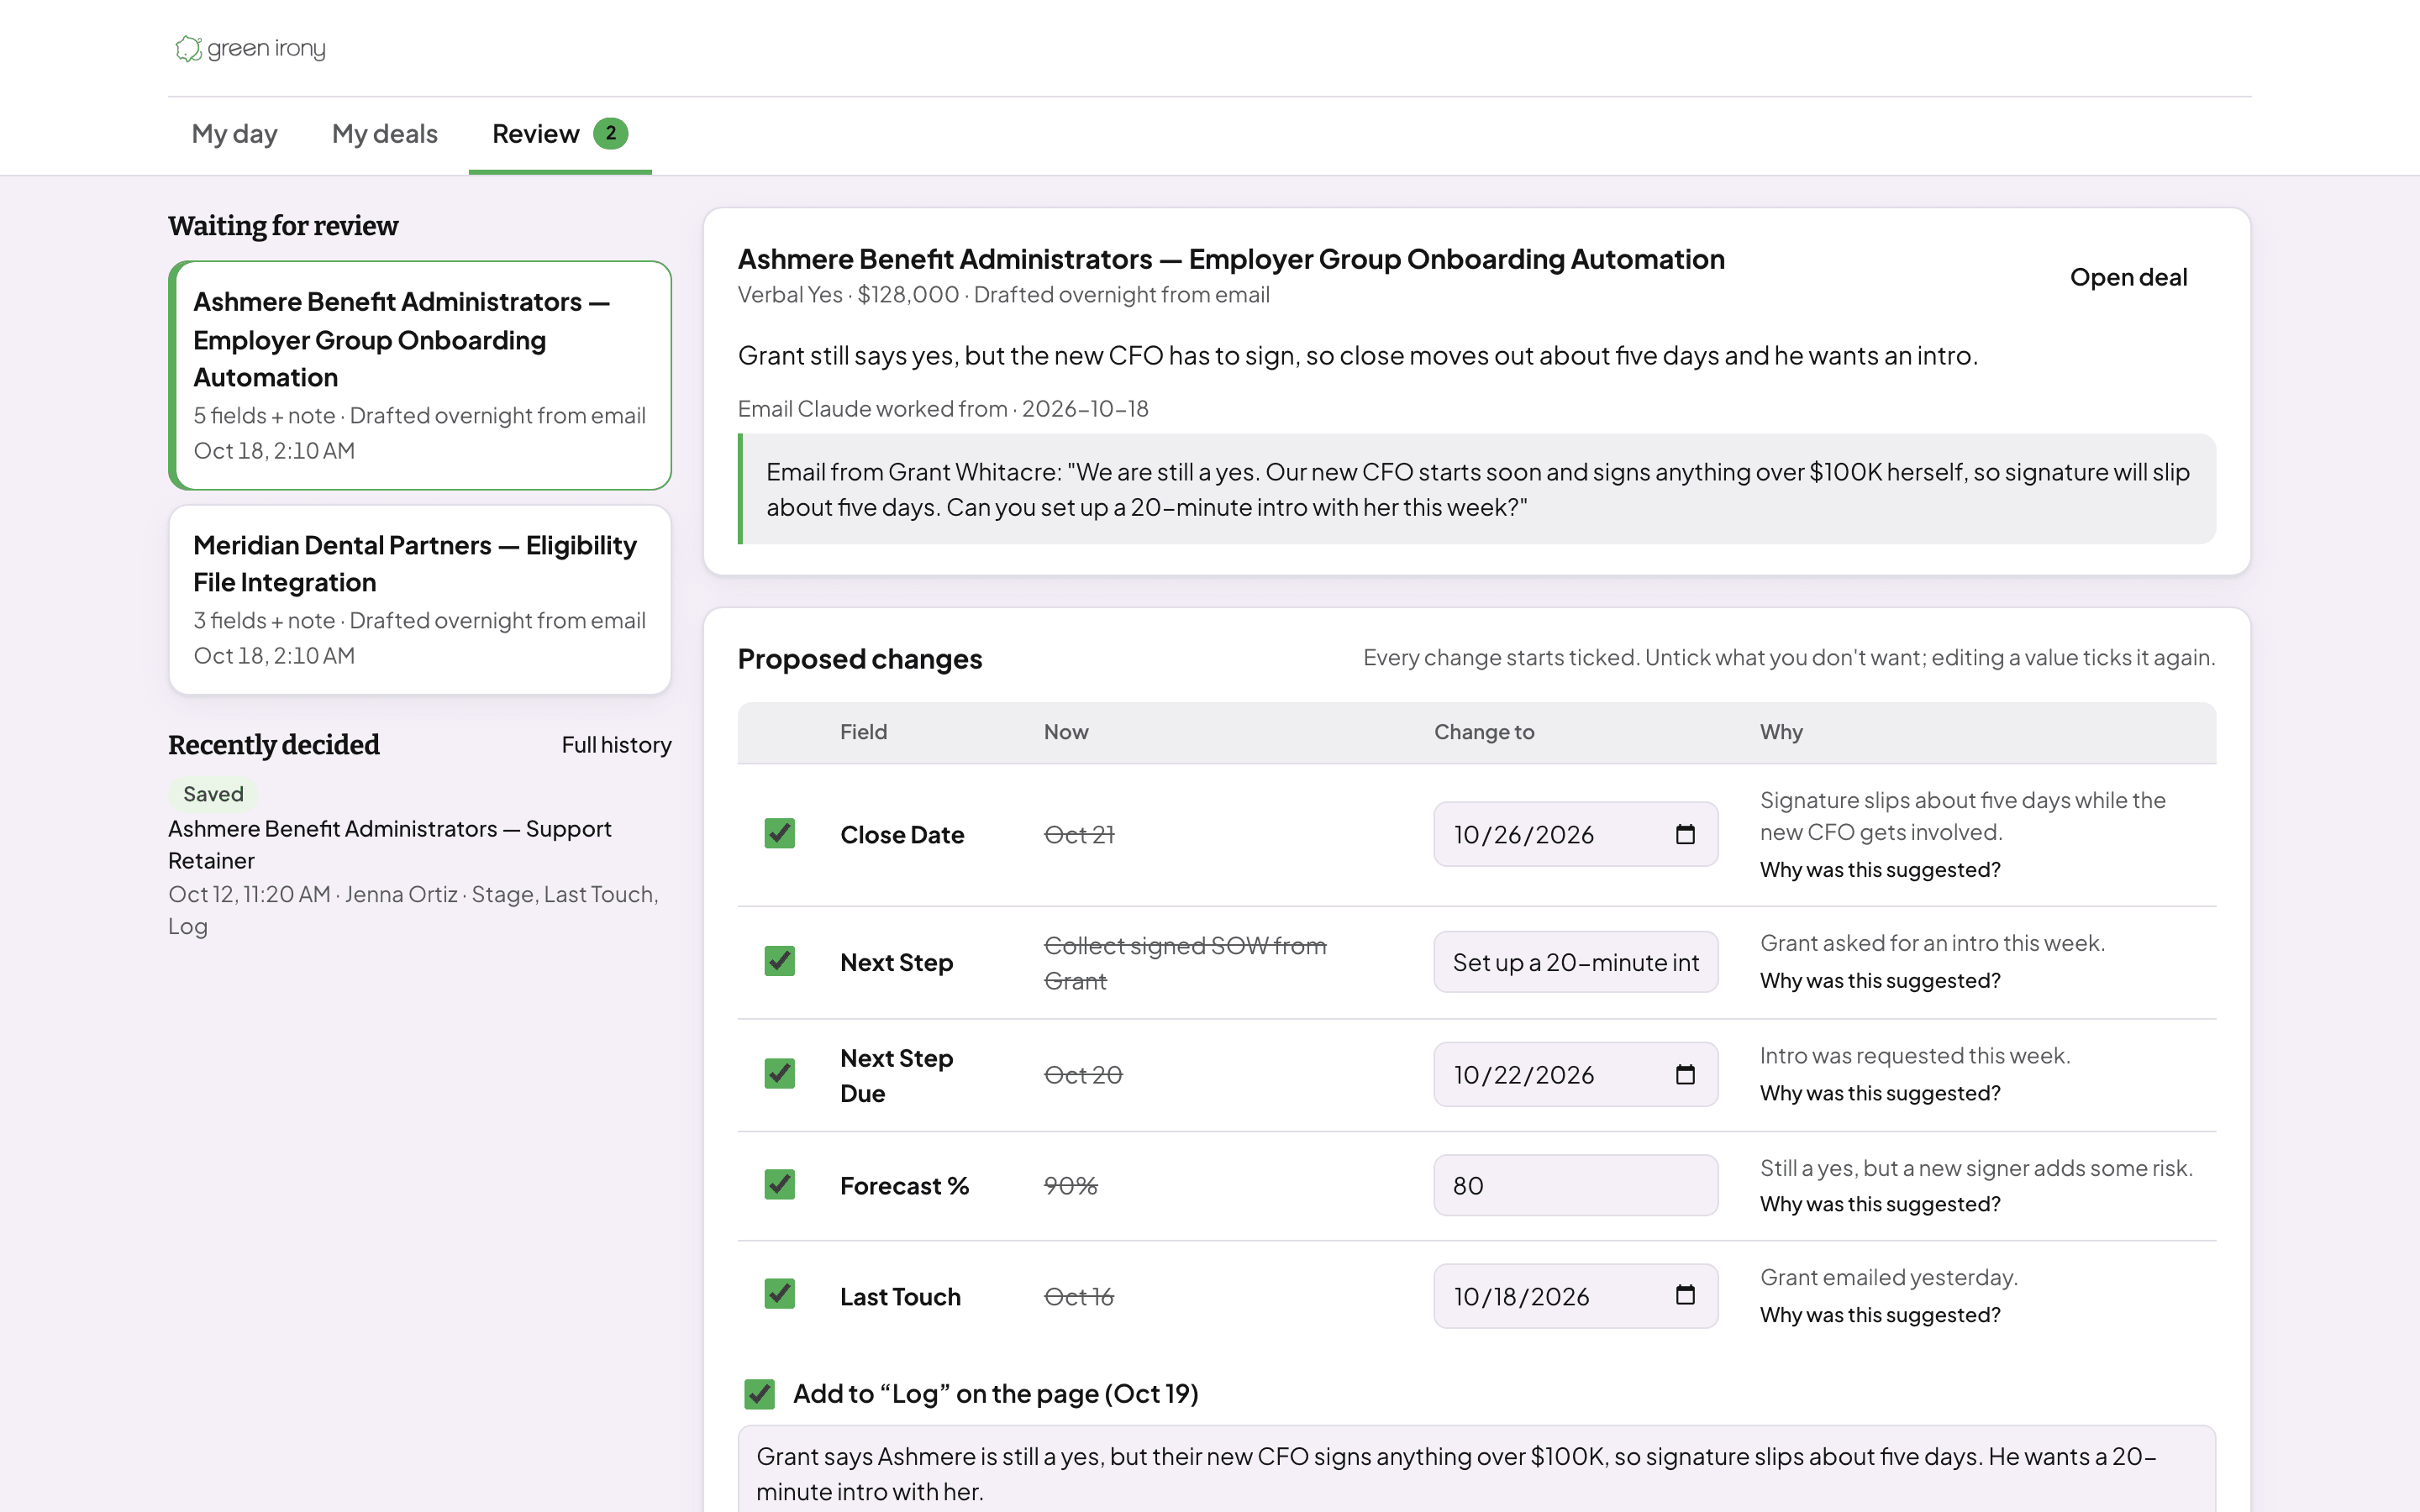This screenshot has height=1512, width=2420.
Task: Untick the Next Step Due checkbox
Action: point(779,1073)
